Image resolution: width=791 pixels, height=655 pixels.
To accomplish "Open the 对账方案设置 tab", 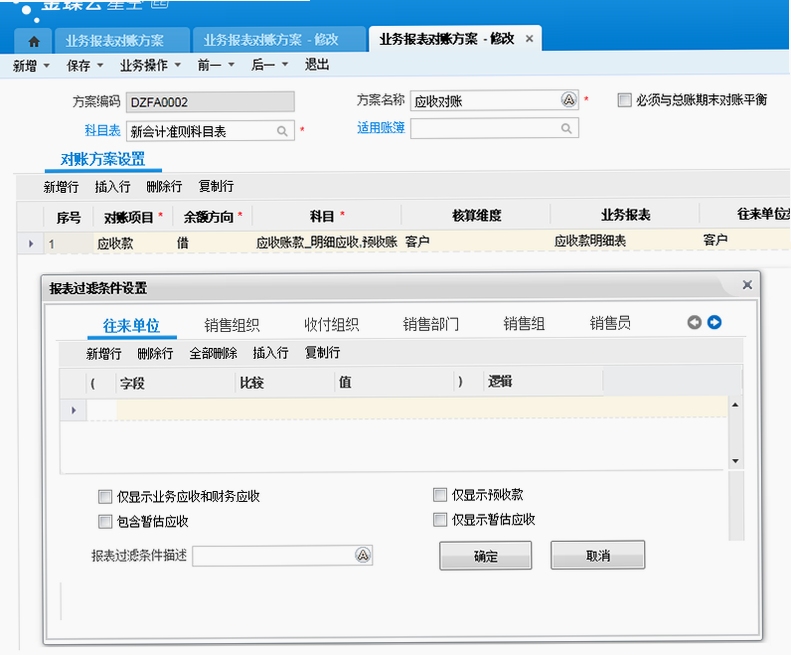I will click(x=103, y=159).
